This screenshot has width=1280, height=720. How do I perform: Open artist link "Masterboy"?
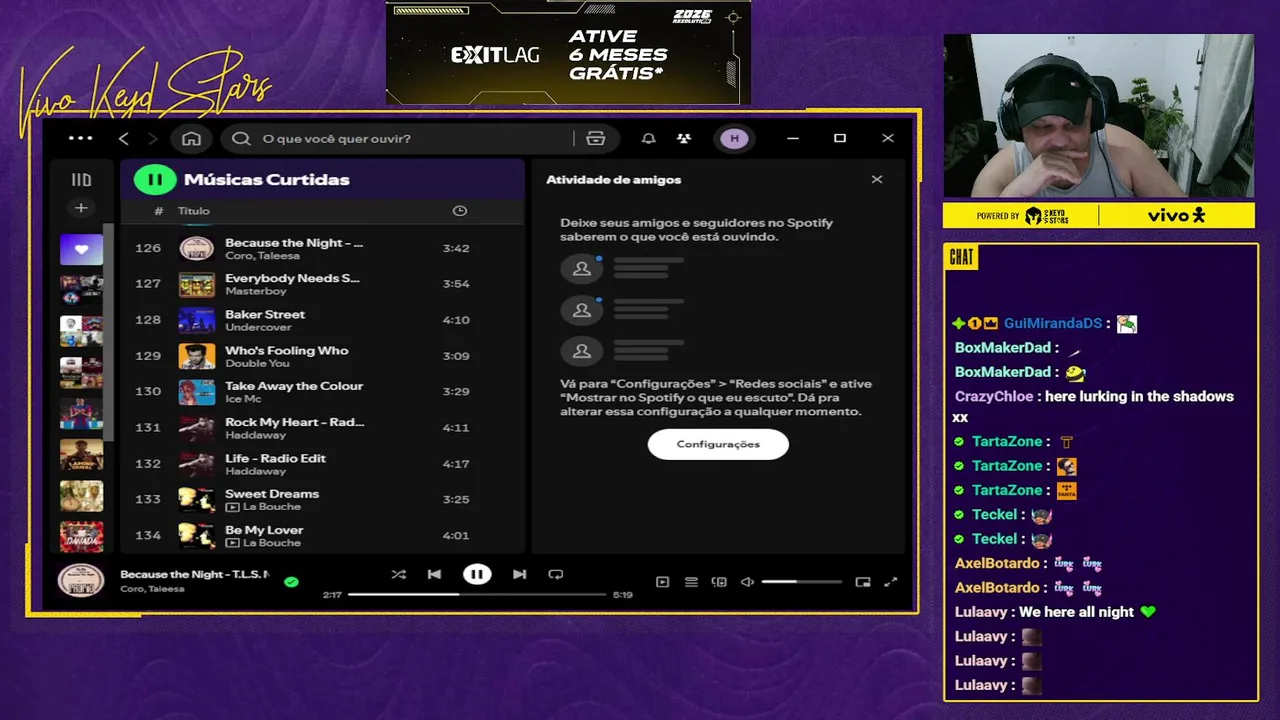point(256,291)
